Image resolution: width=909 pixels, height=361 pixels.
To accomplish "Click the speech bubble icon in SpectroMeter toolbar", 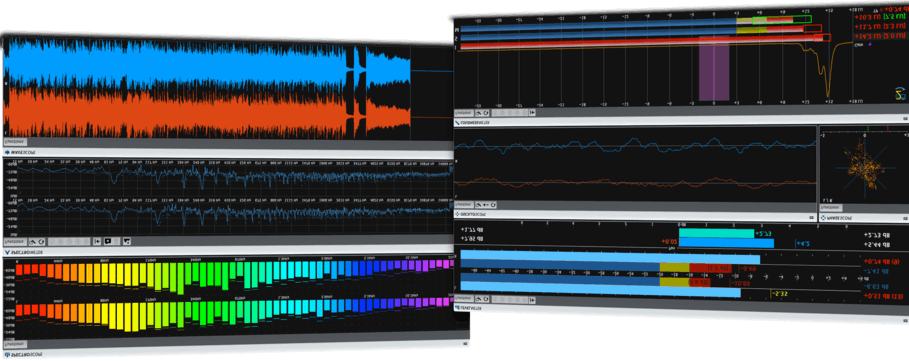I will click(x=108, y=242).
